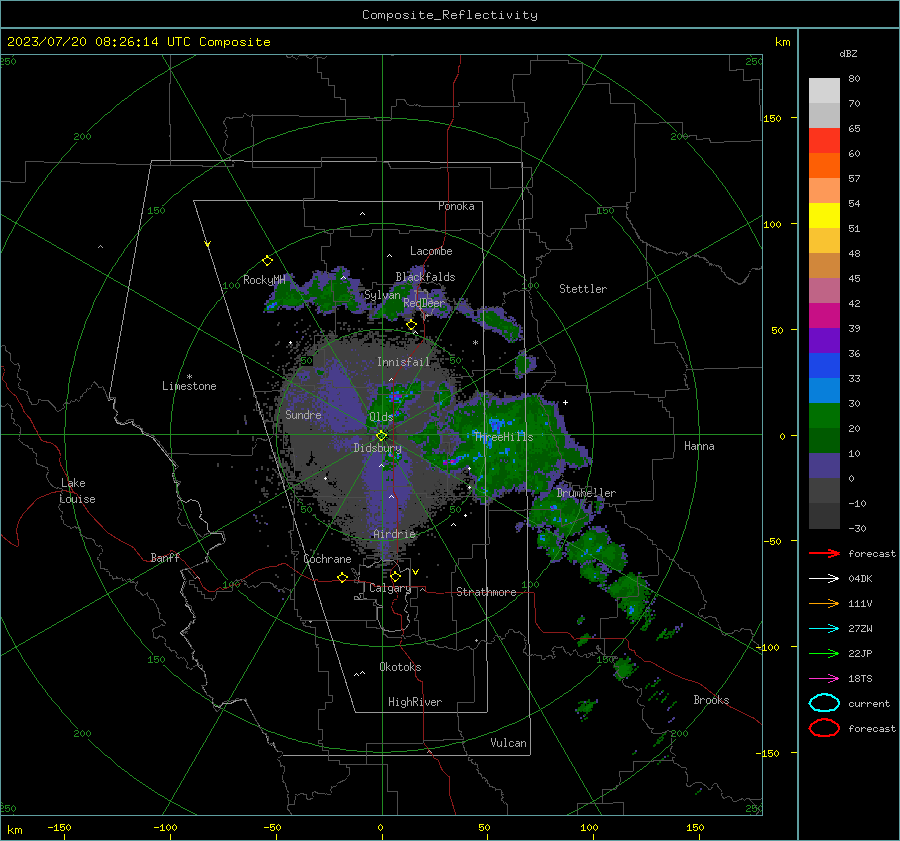Select the purple 10 dBZ color swatch
This screenshot has width=900, height=841.
coord(824,465)
